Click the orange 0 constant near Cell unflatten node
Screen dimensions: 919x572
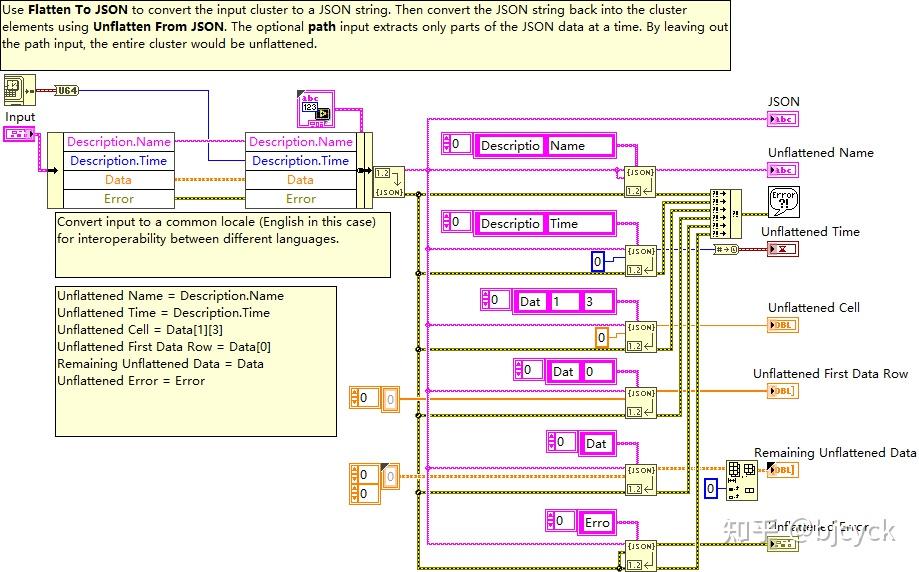(602, 338)
